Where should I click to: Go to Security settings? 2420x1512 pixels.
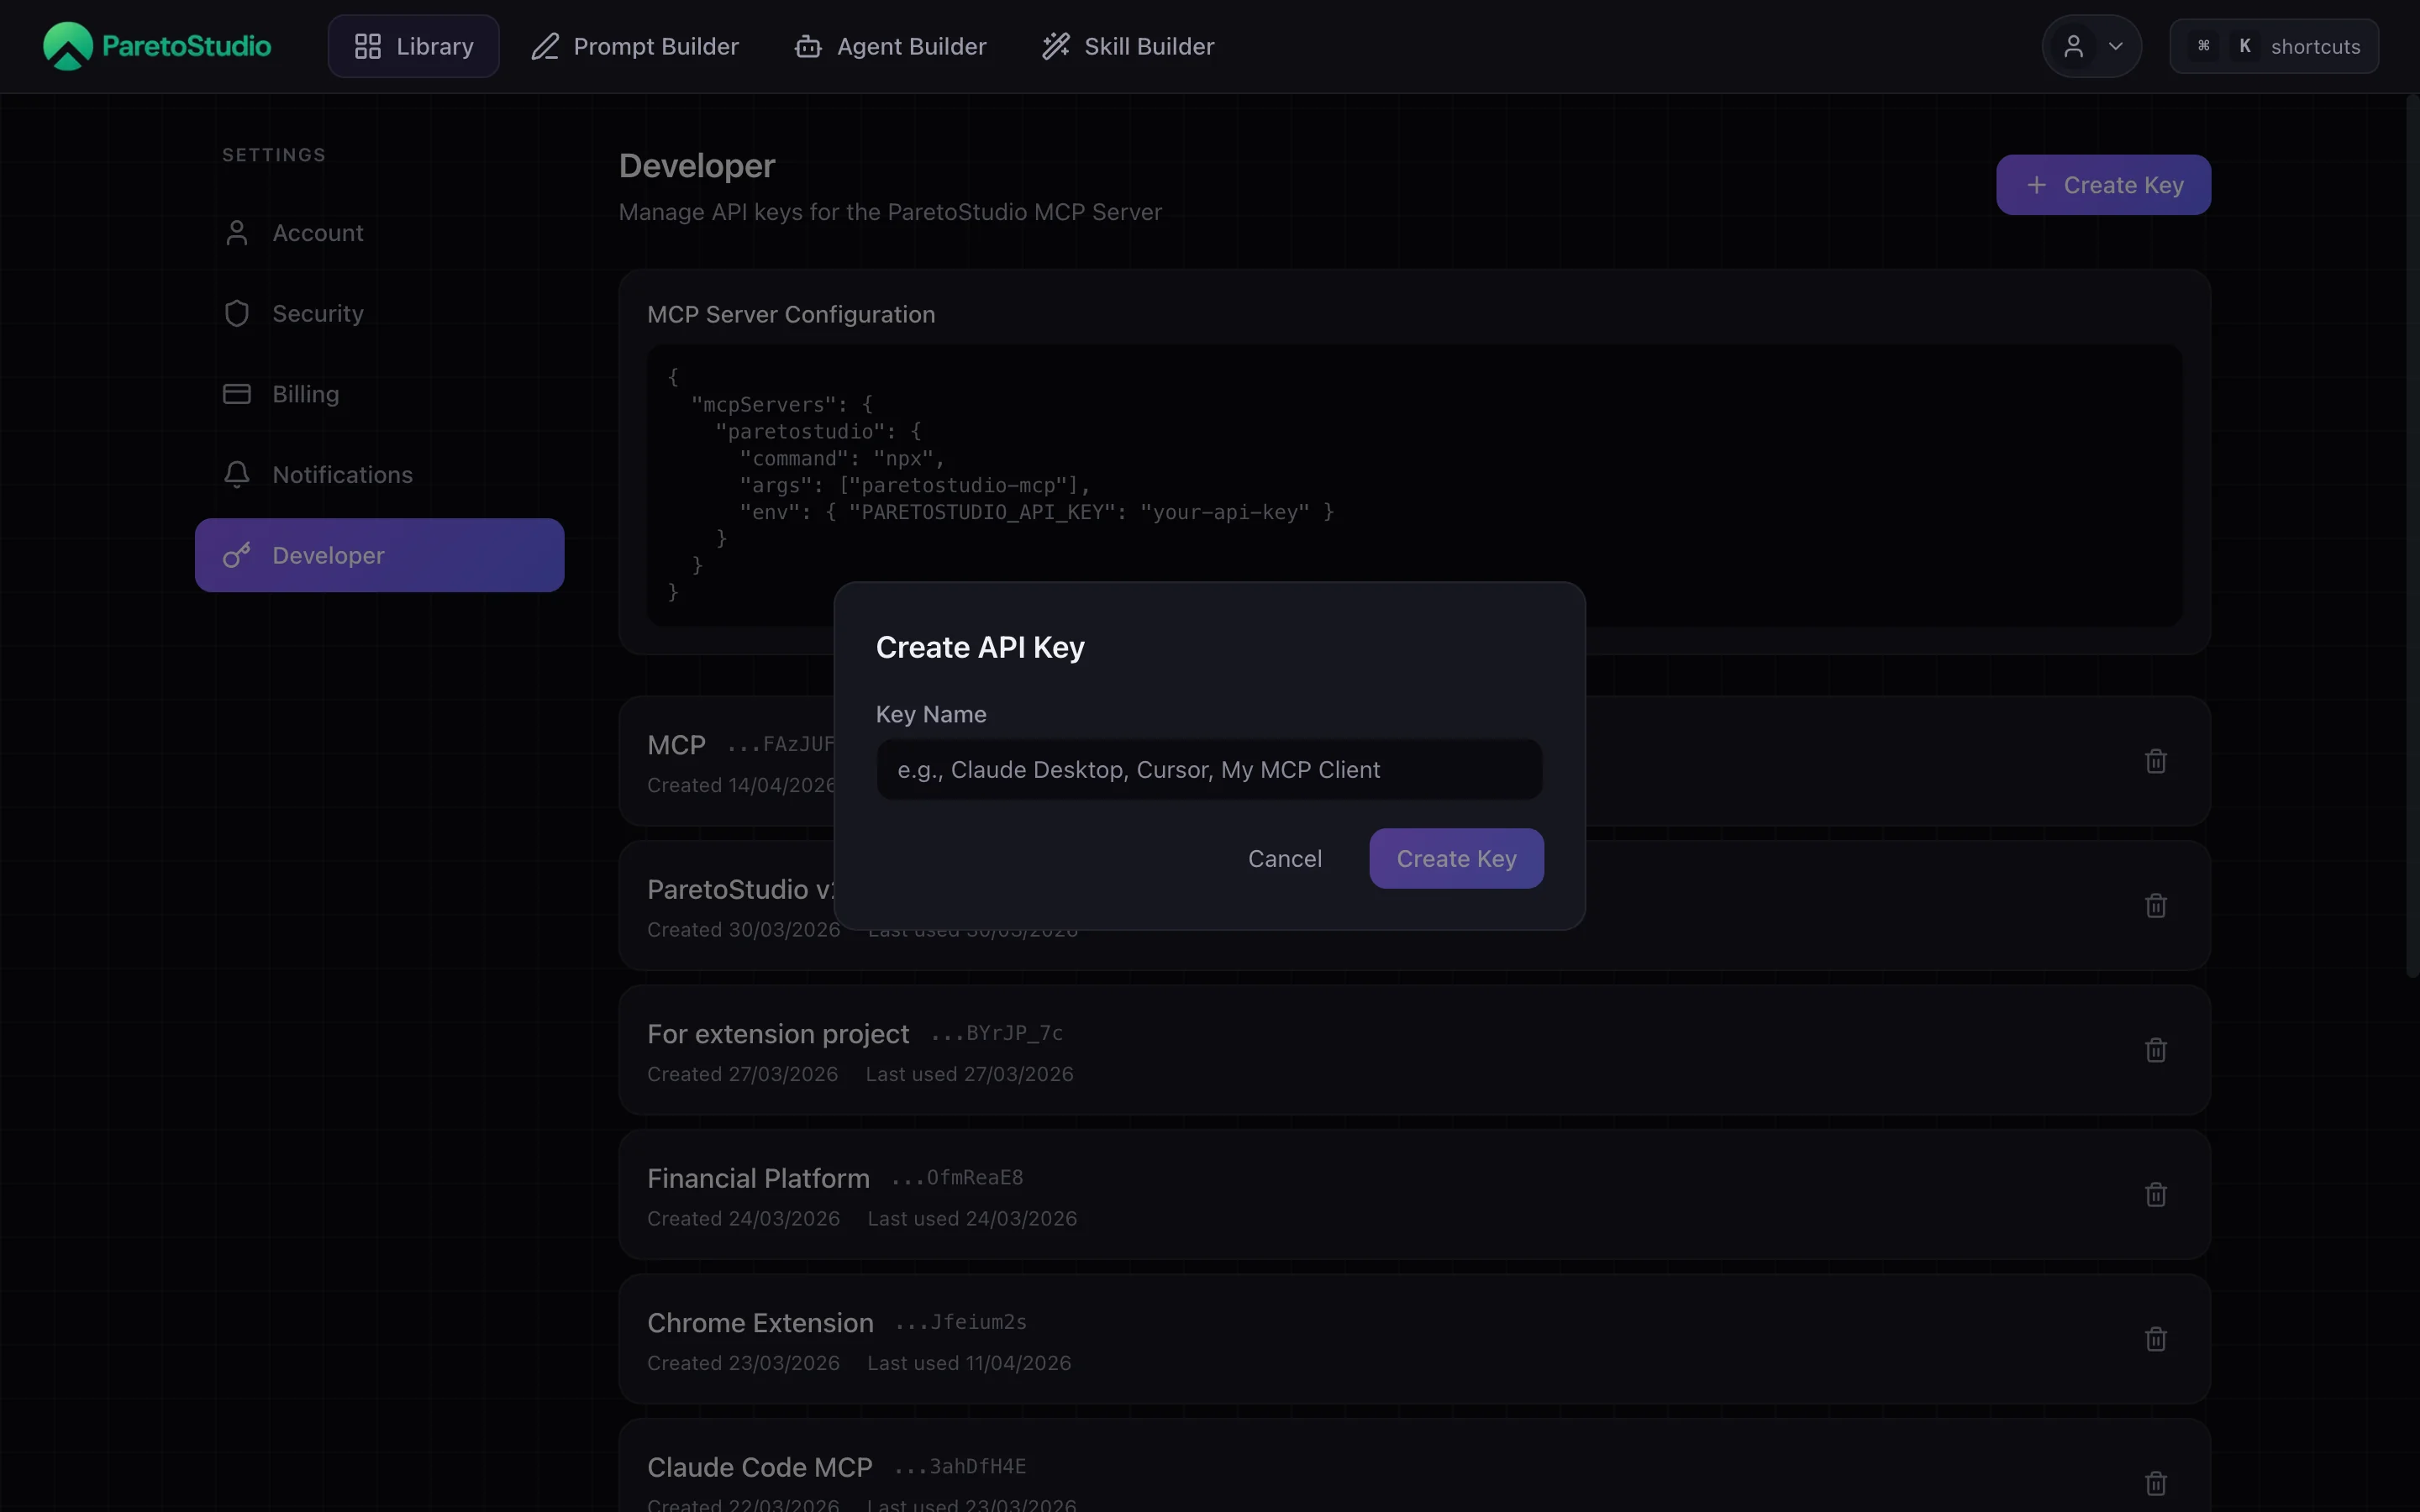click(x=379, y=313)
